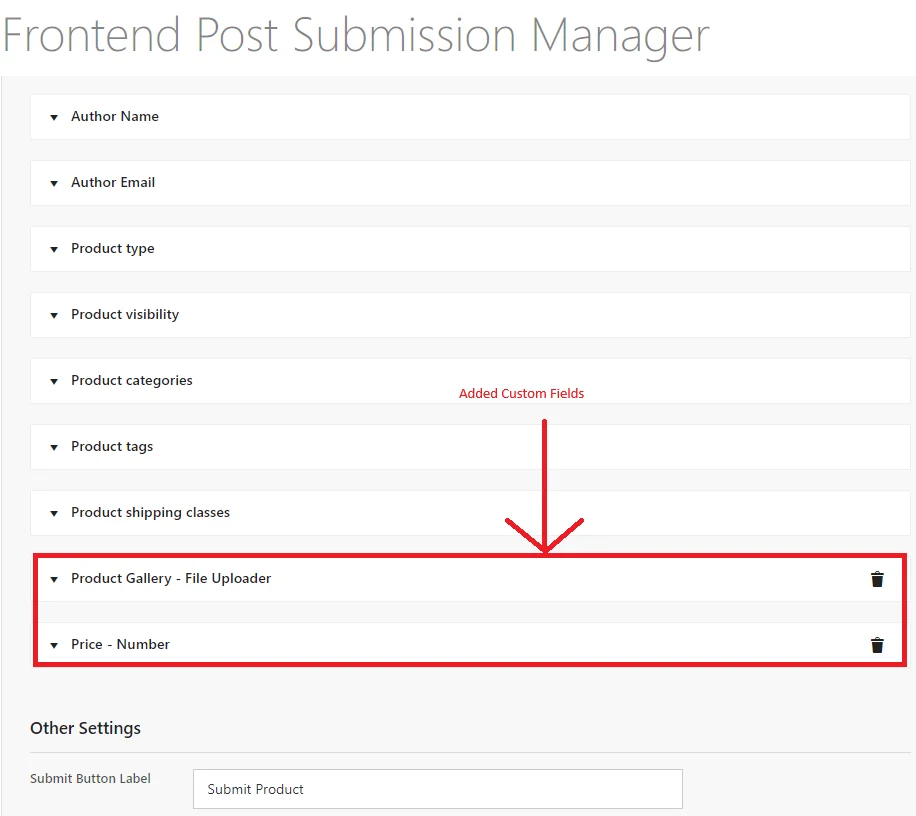Open the Product categories field title
Viewport: 916px width, 816px height.
[x=132, y=380]
